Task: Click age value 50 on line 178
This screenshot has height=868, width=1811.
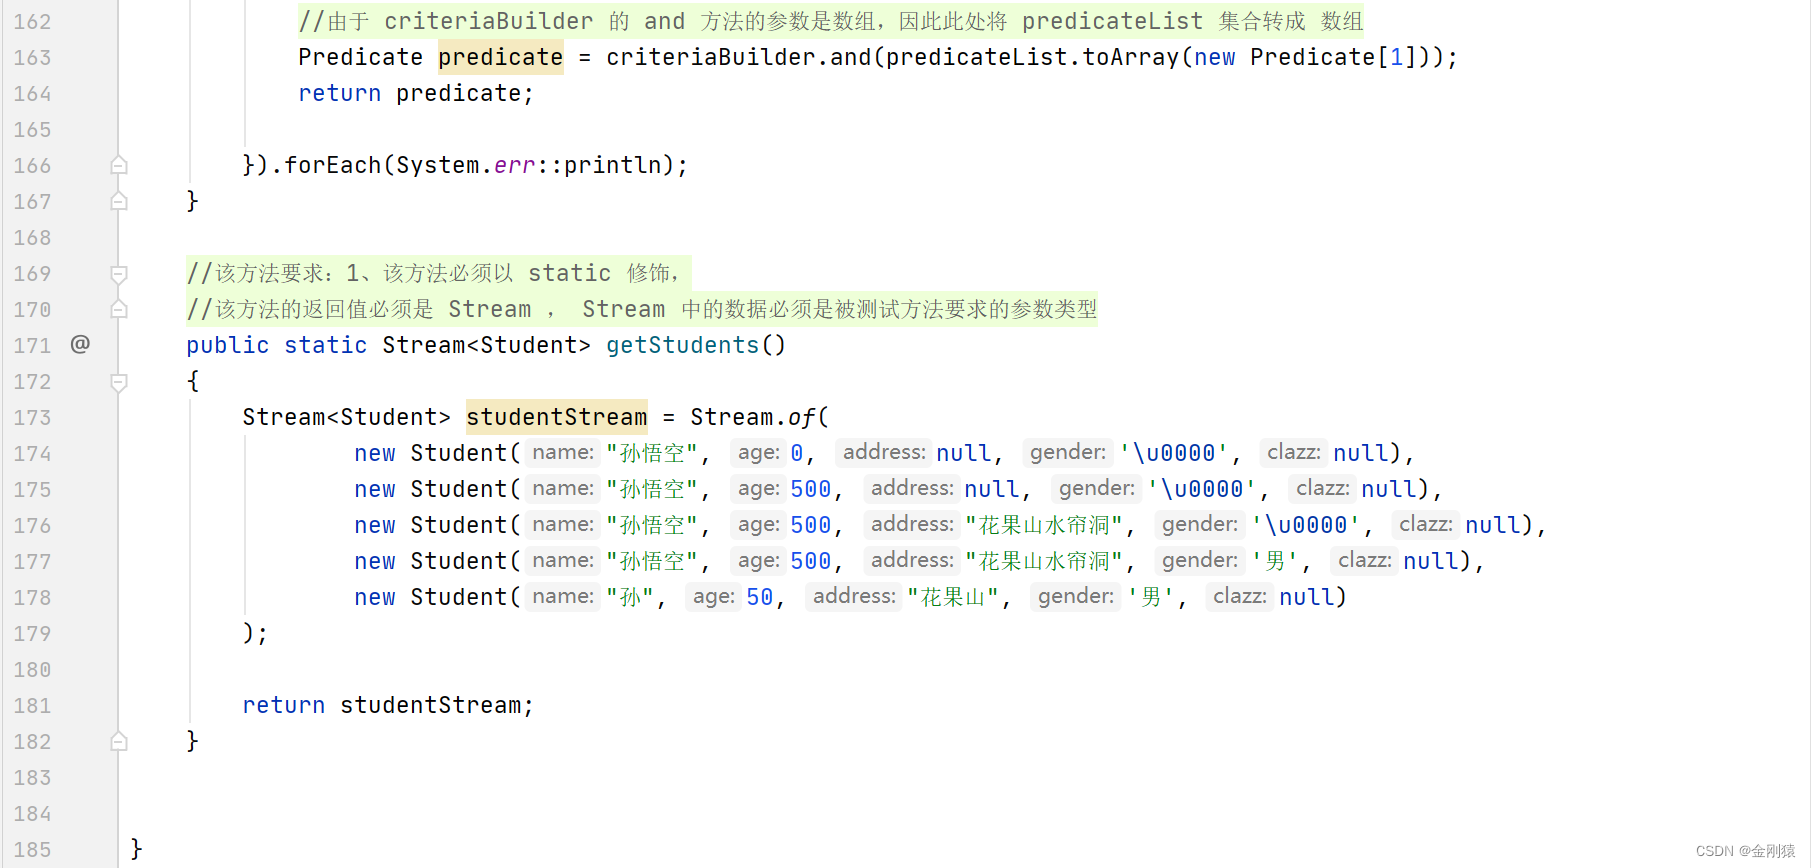Action: 760,597
